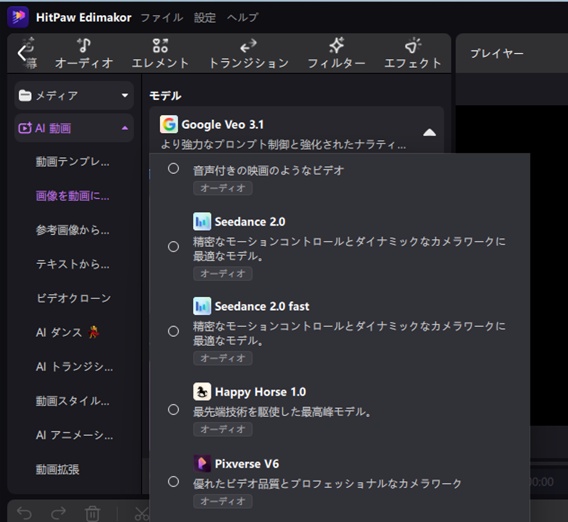Click the Seedance 2.0 model name

tap(250, 222)
